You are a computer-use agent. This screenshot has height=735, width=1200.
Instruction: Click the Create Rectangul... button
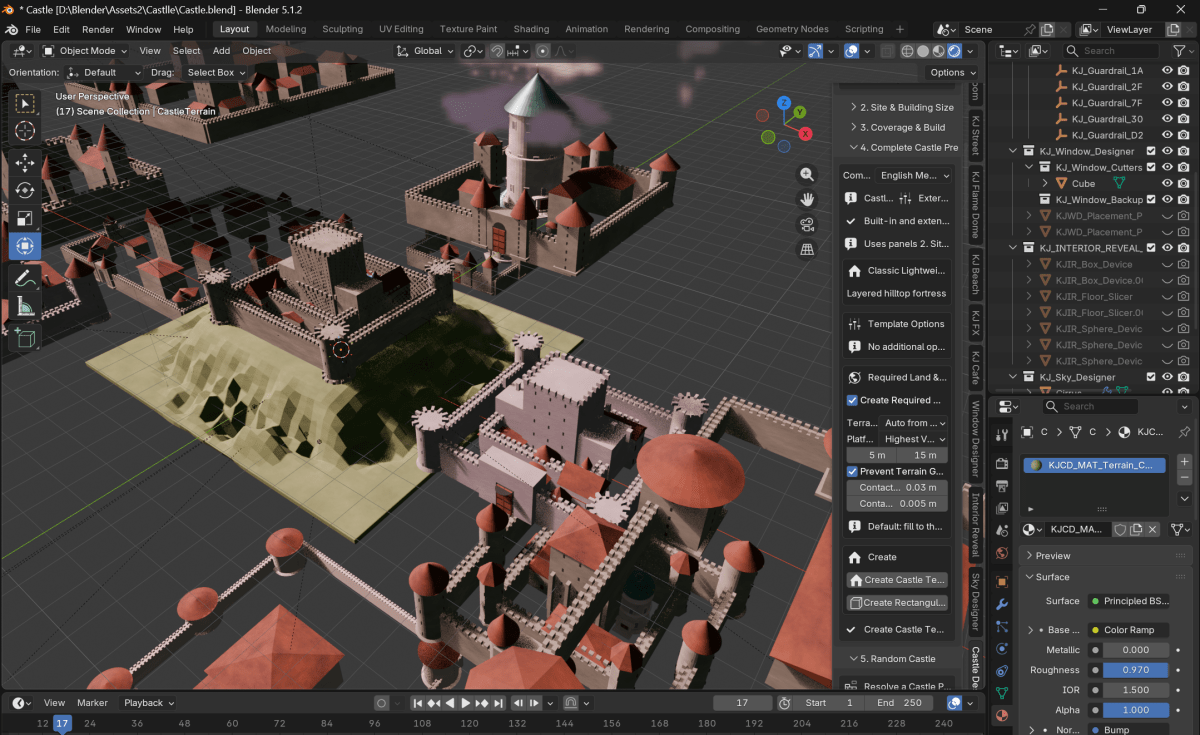tap(897, 603)
